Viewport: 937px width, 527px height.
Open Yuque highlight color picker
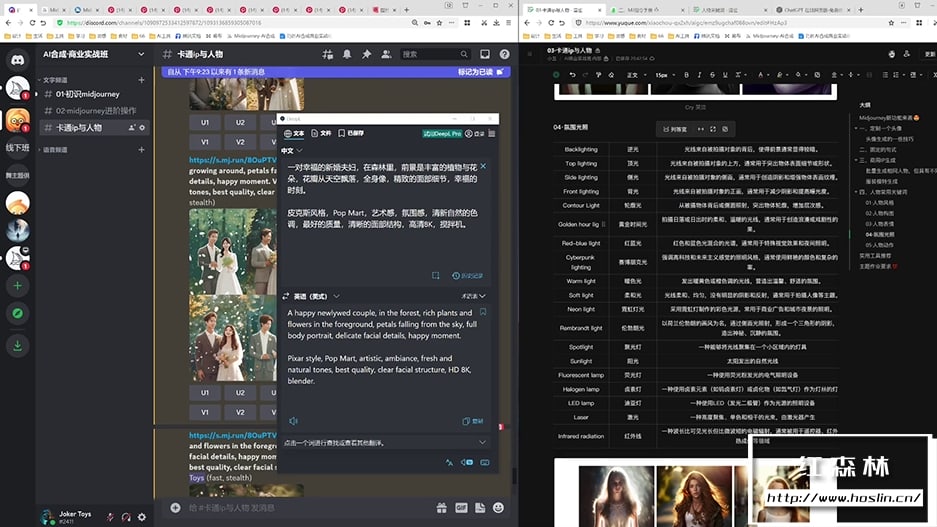click(780, 75)
